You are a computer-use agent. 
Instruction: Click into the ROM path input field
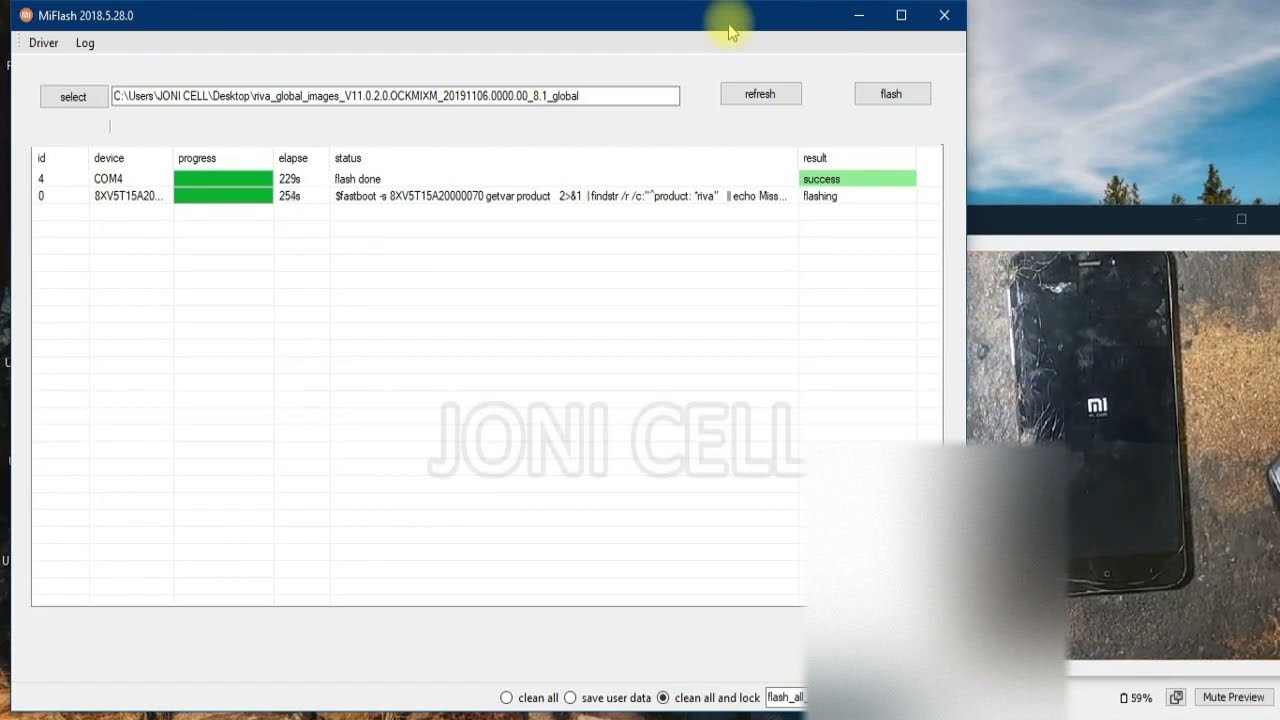[x=395, y=96]
